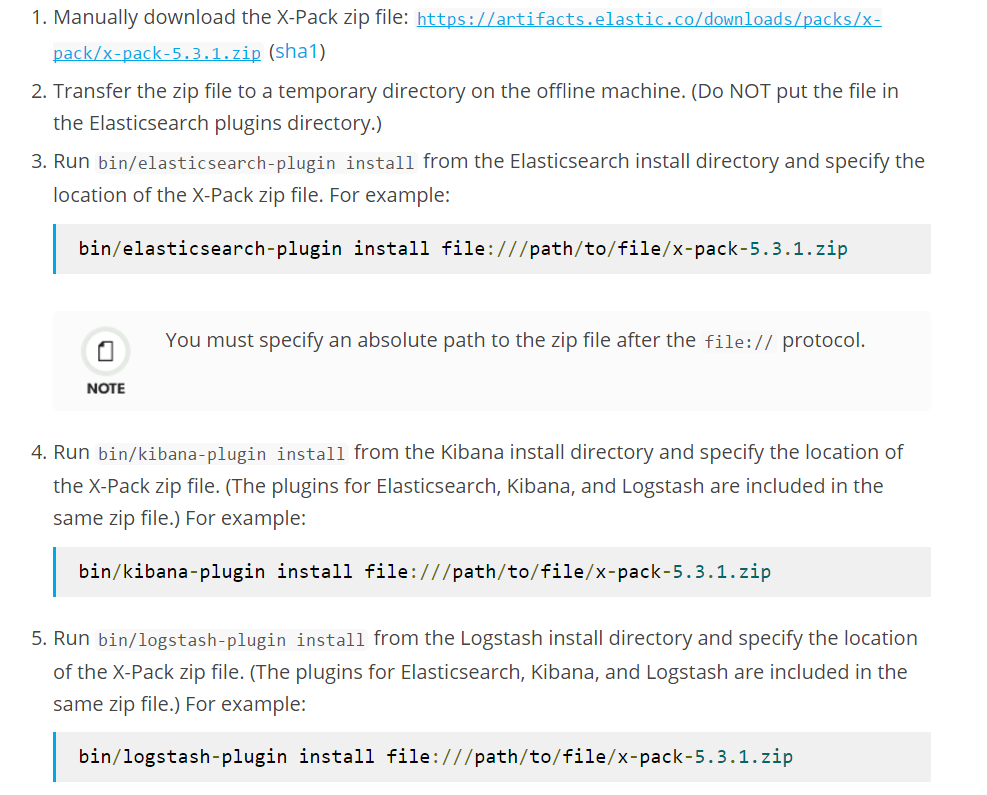Click inline code bin/logstash-plugin install
Screen dimensions: 987x795
(x=232, y=640)
